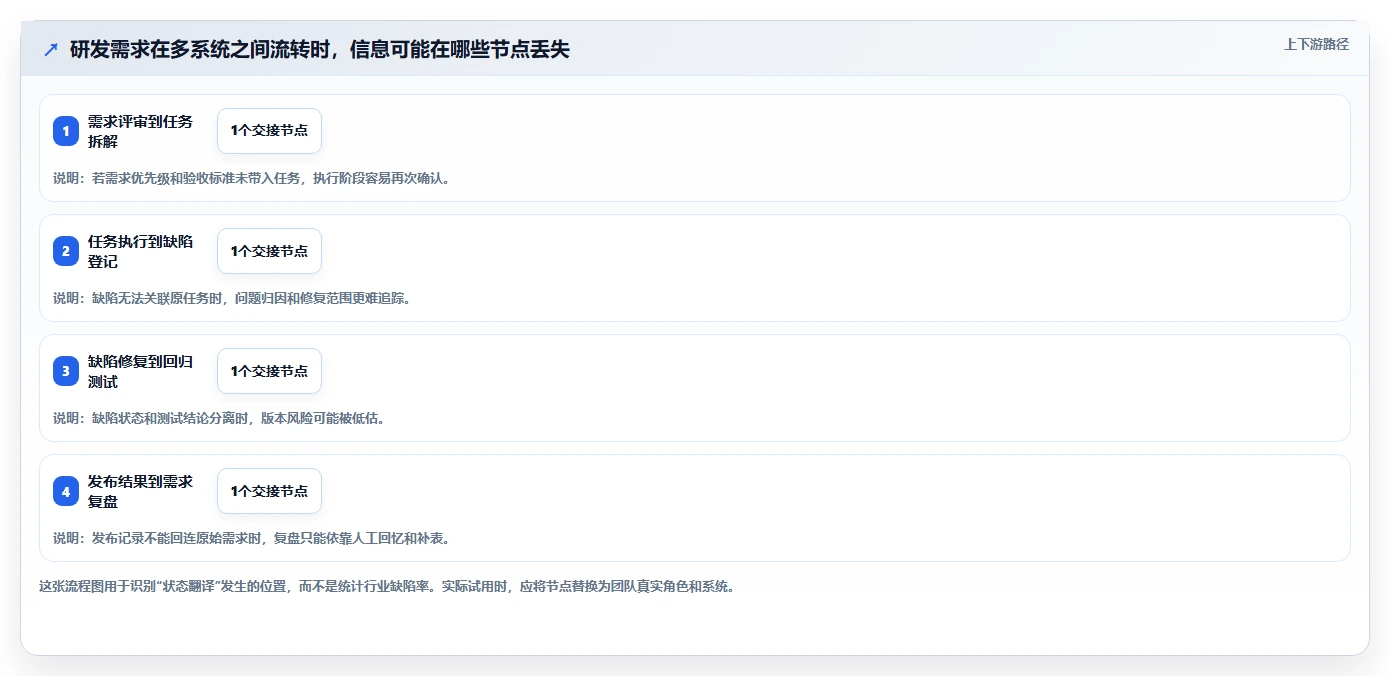Image resolution: width=1390 pixels, height=676 pixels.
Task: Click the 缺陷修复到回归测试 step title
Action: click(140, 371)
